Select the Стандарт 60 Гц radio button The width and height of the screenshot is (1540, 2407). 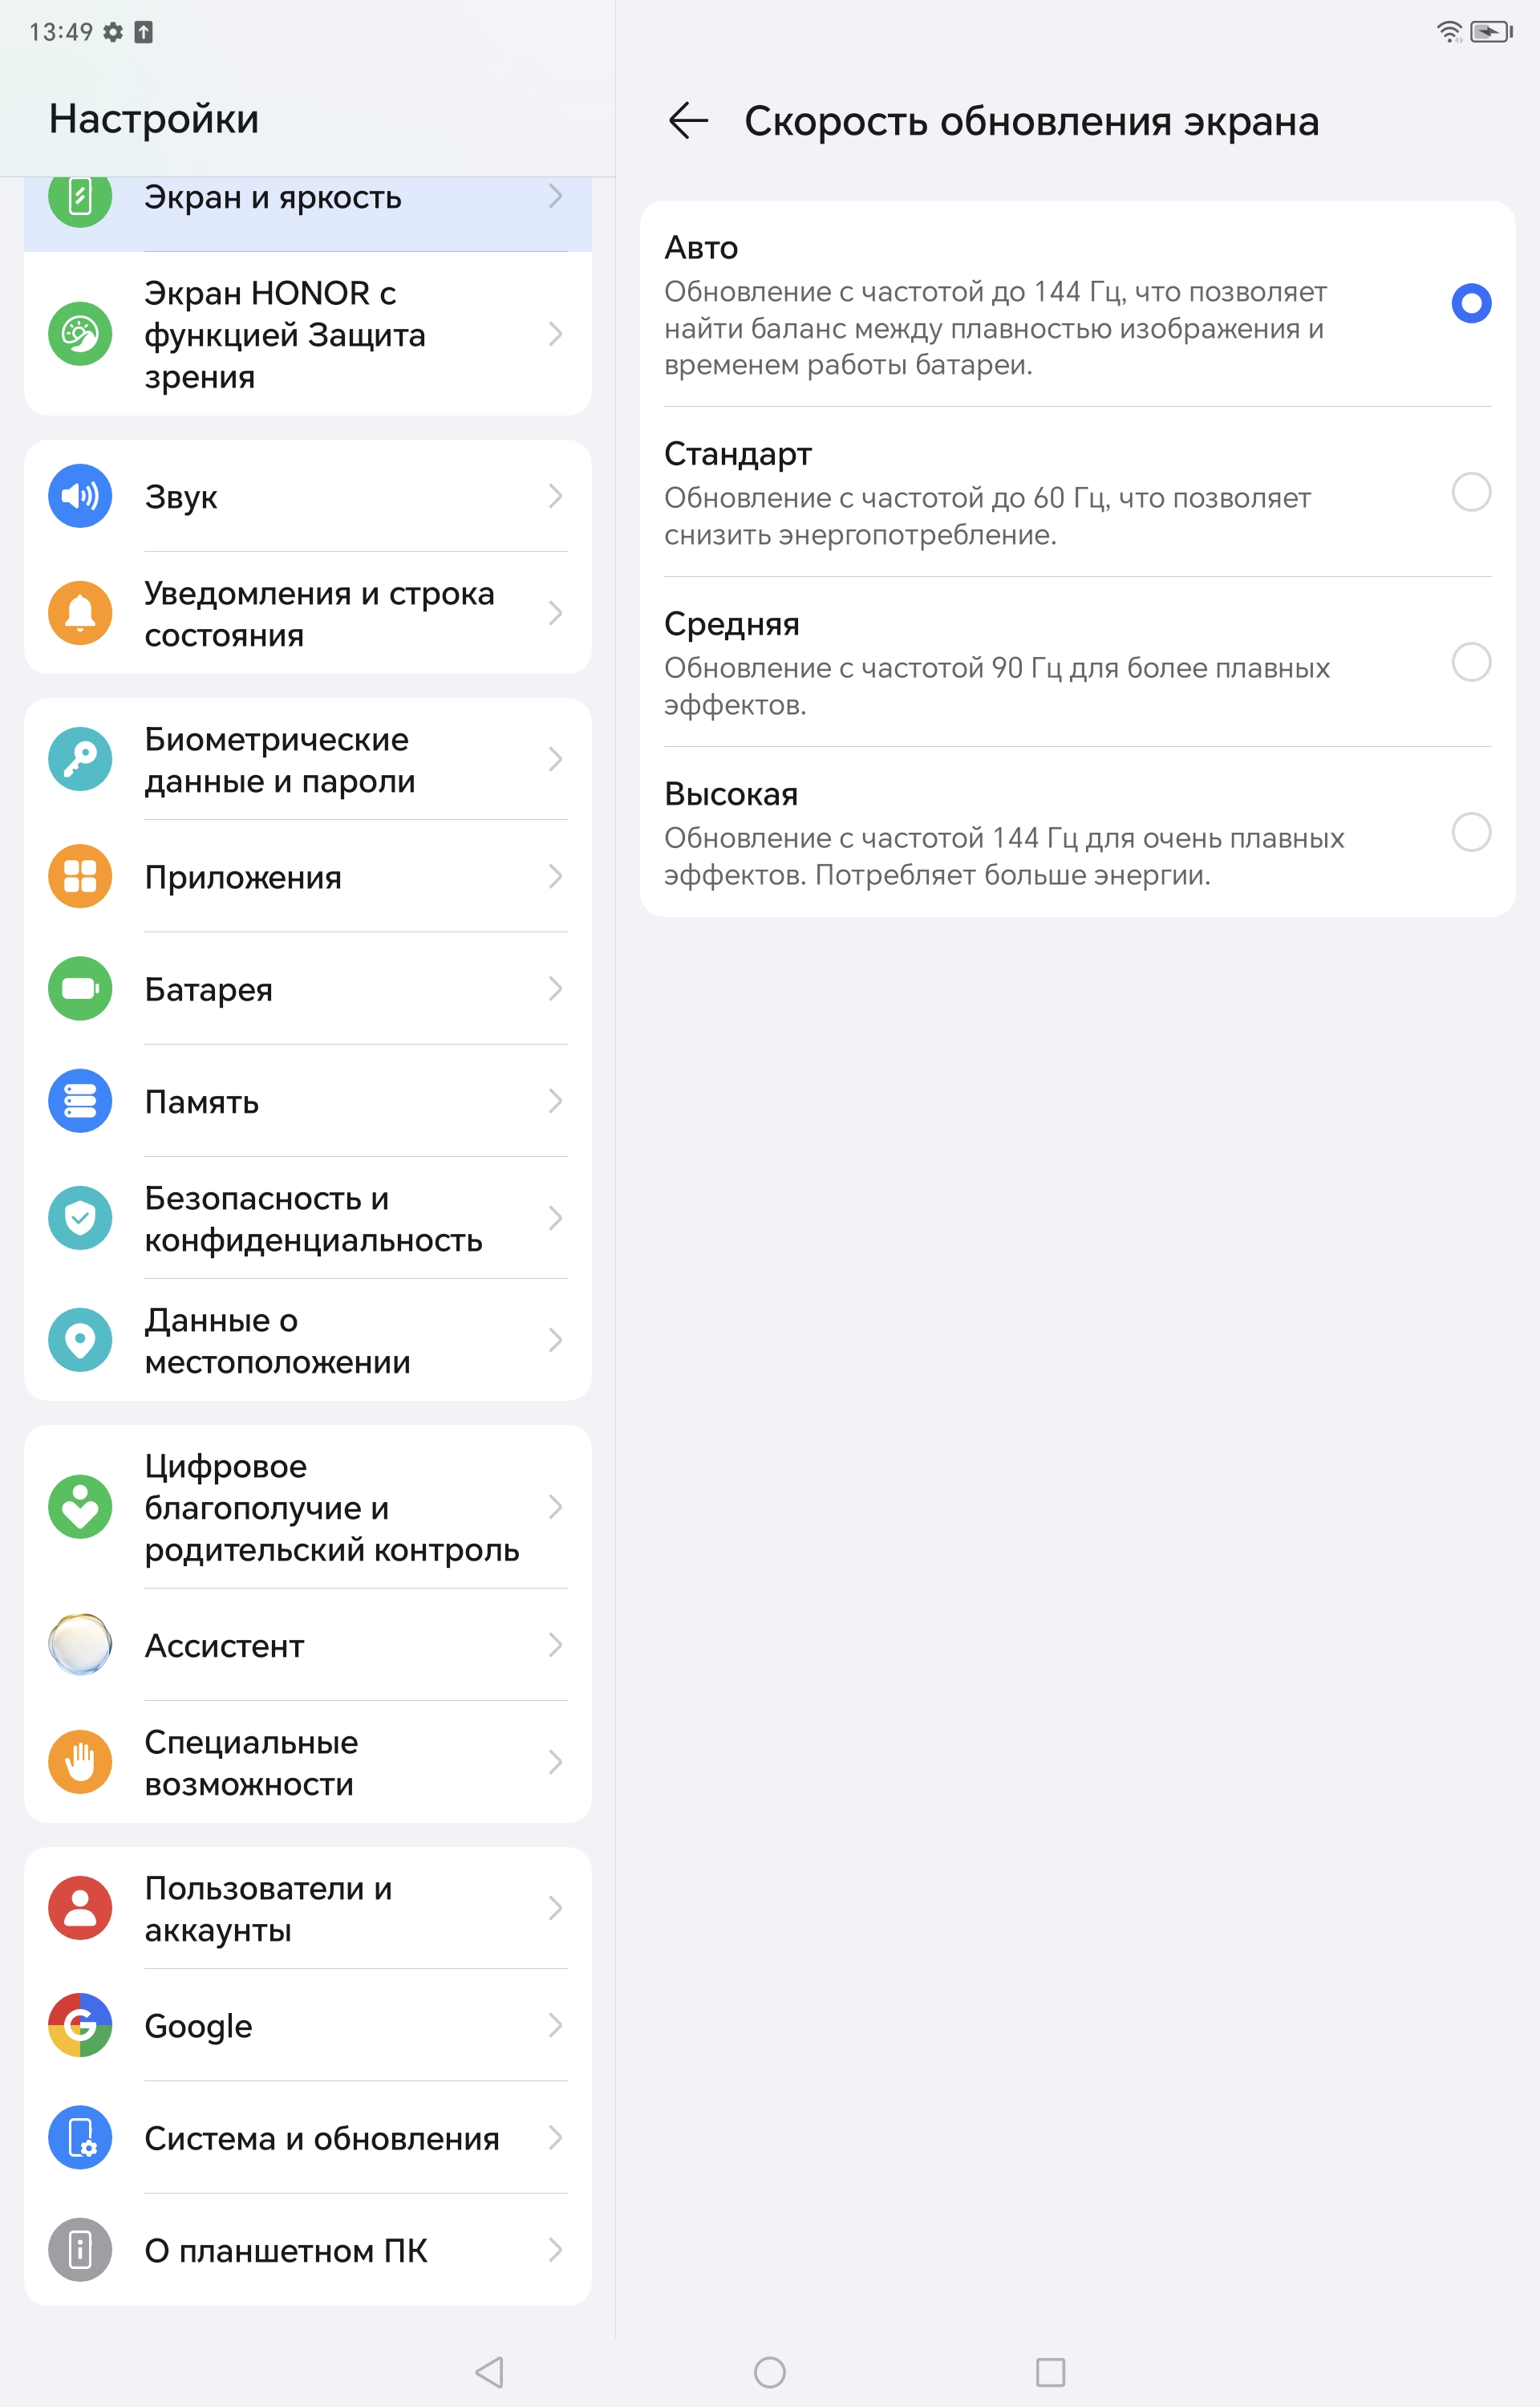(1471, 492)
